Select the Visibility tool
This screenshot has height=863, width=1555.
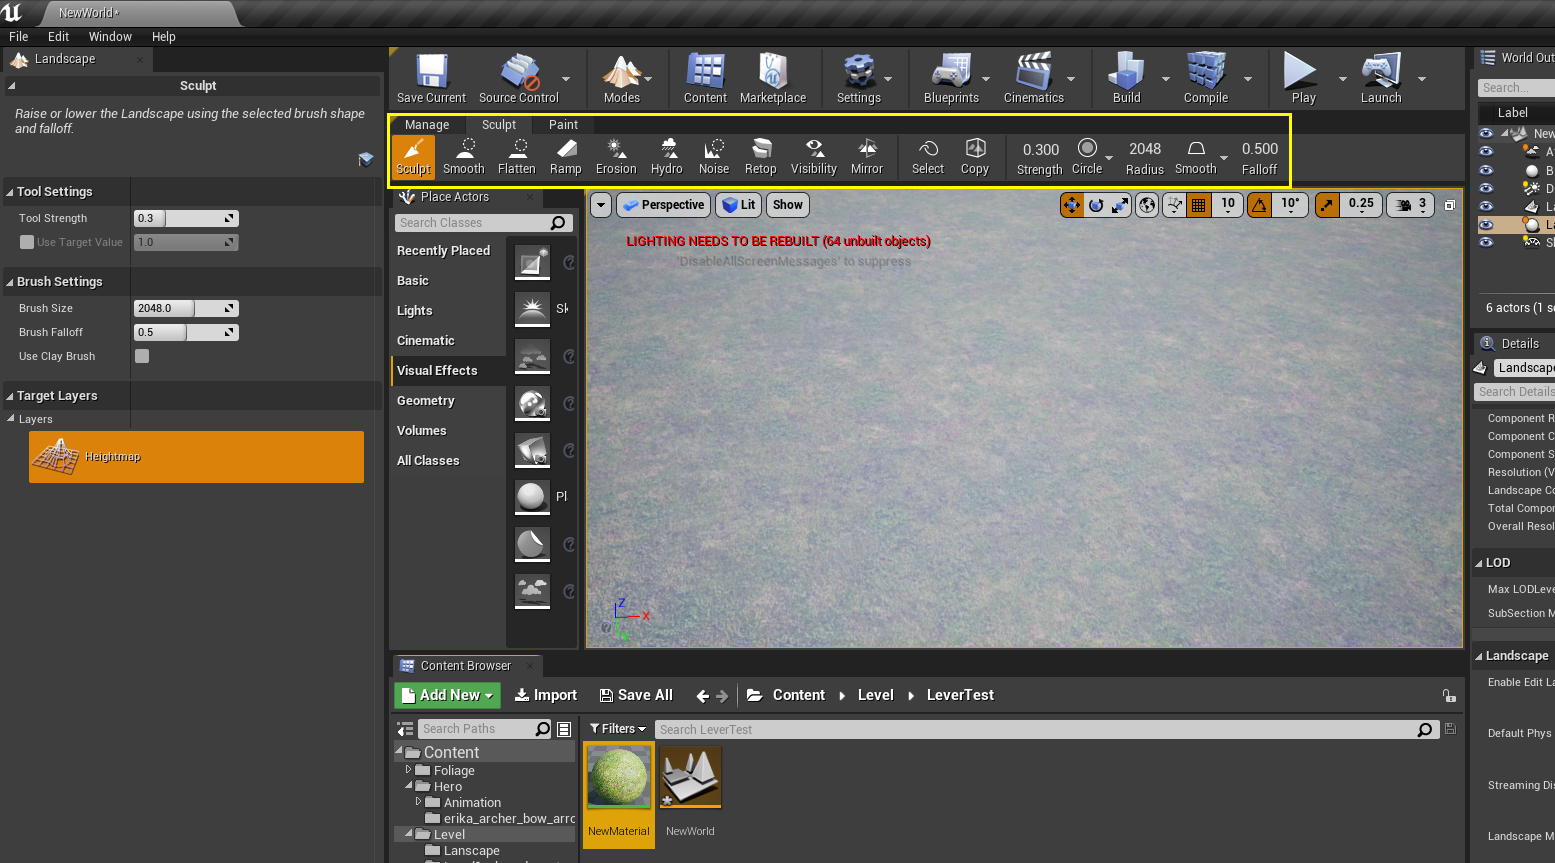click(x=814, y=158)
